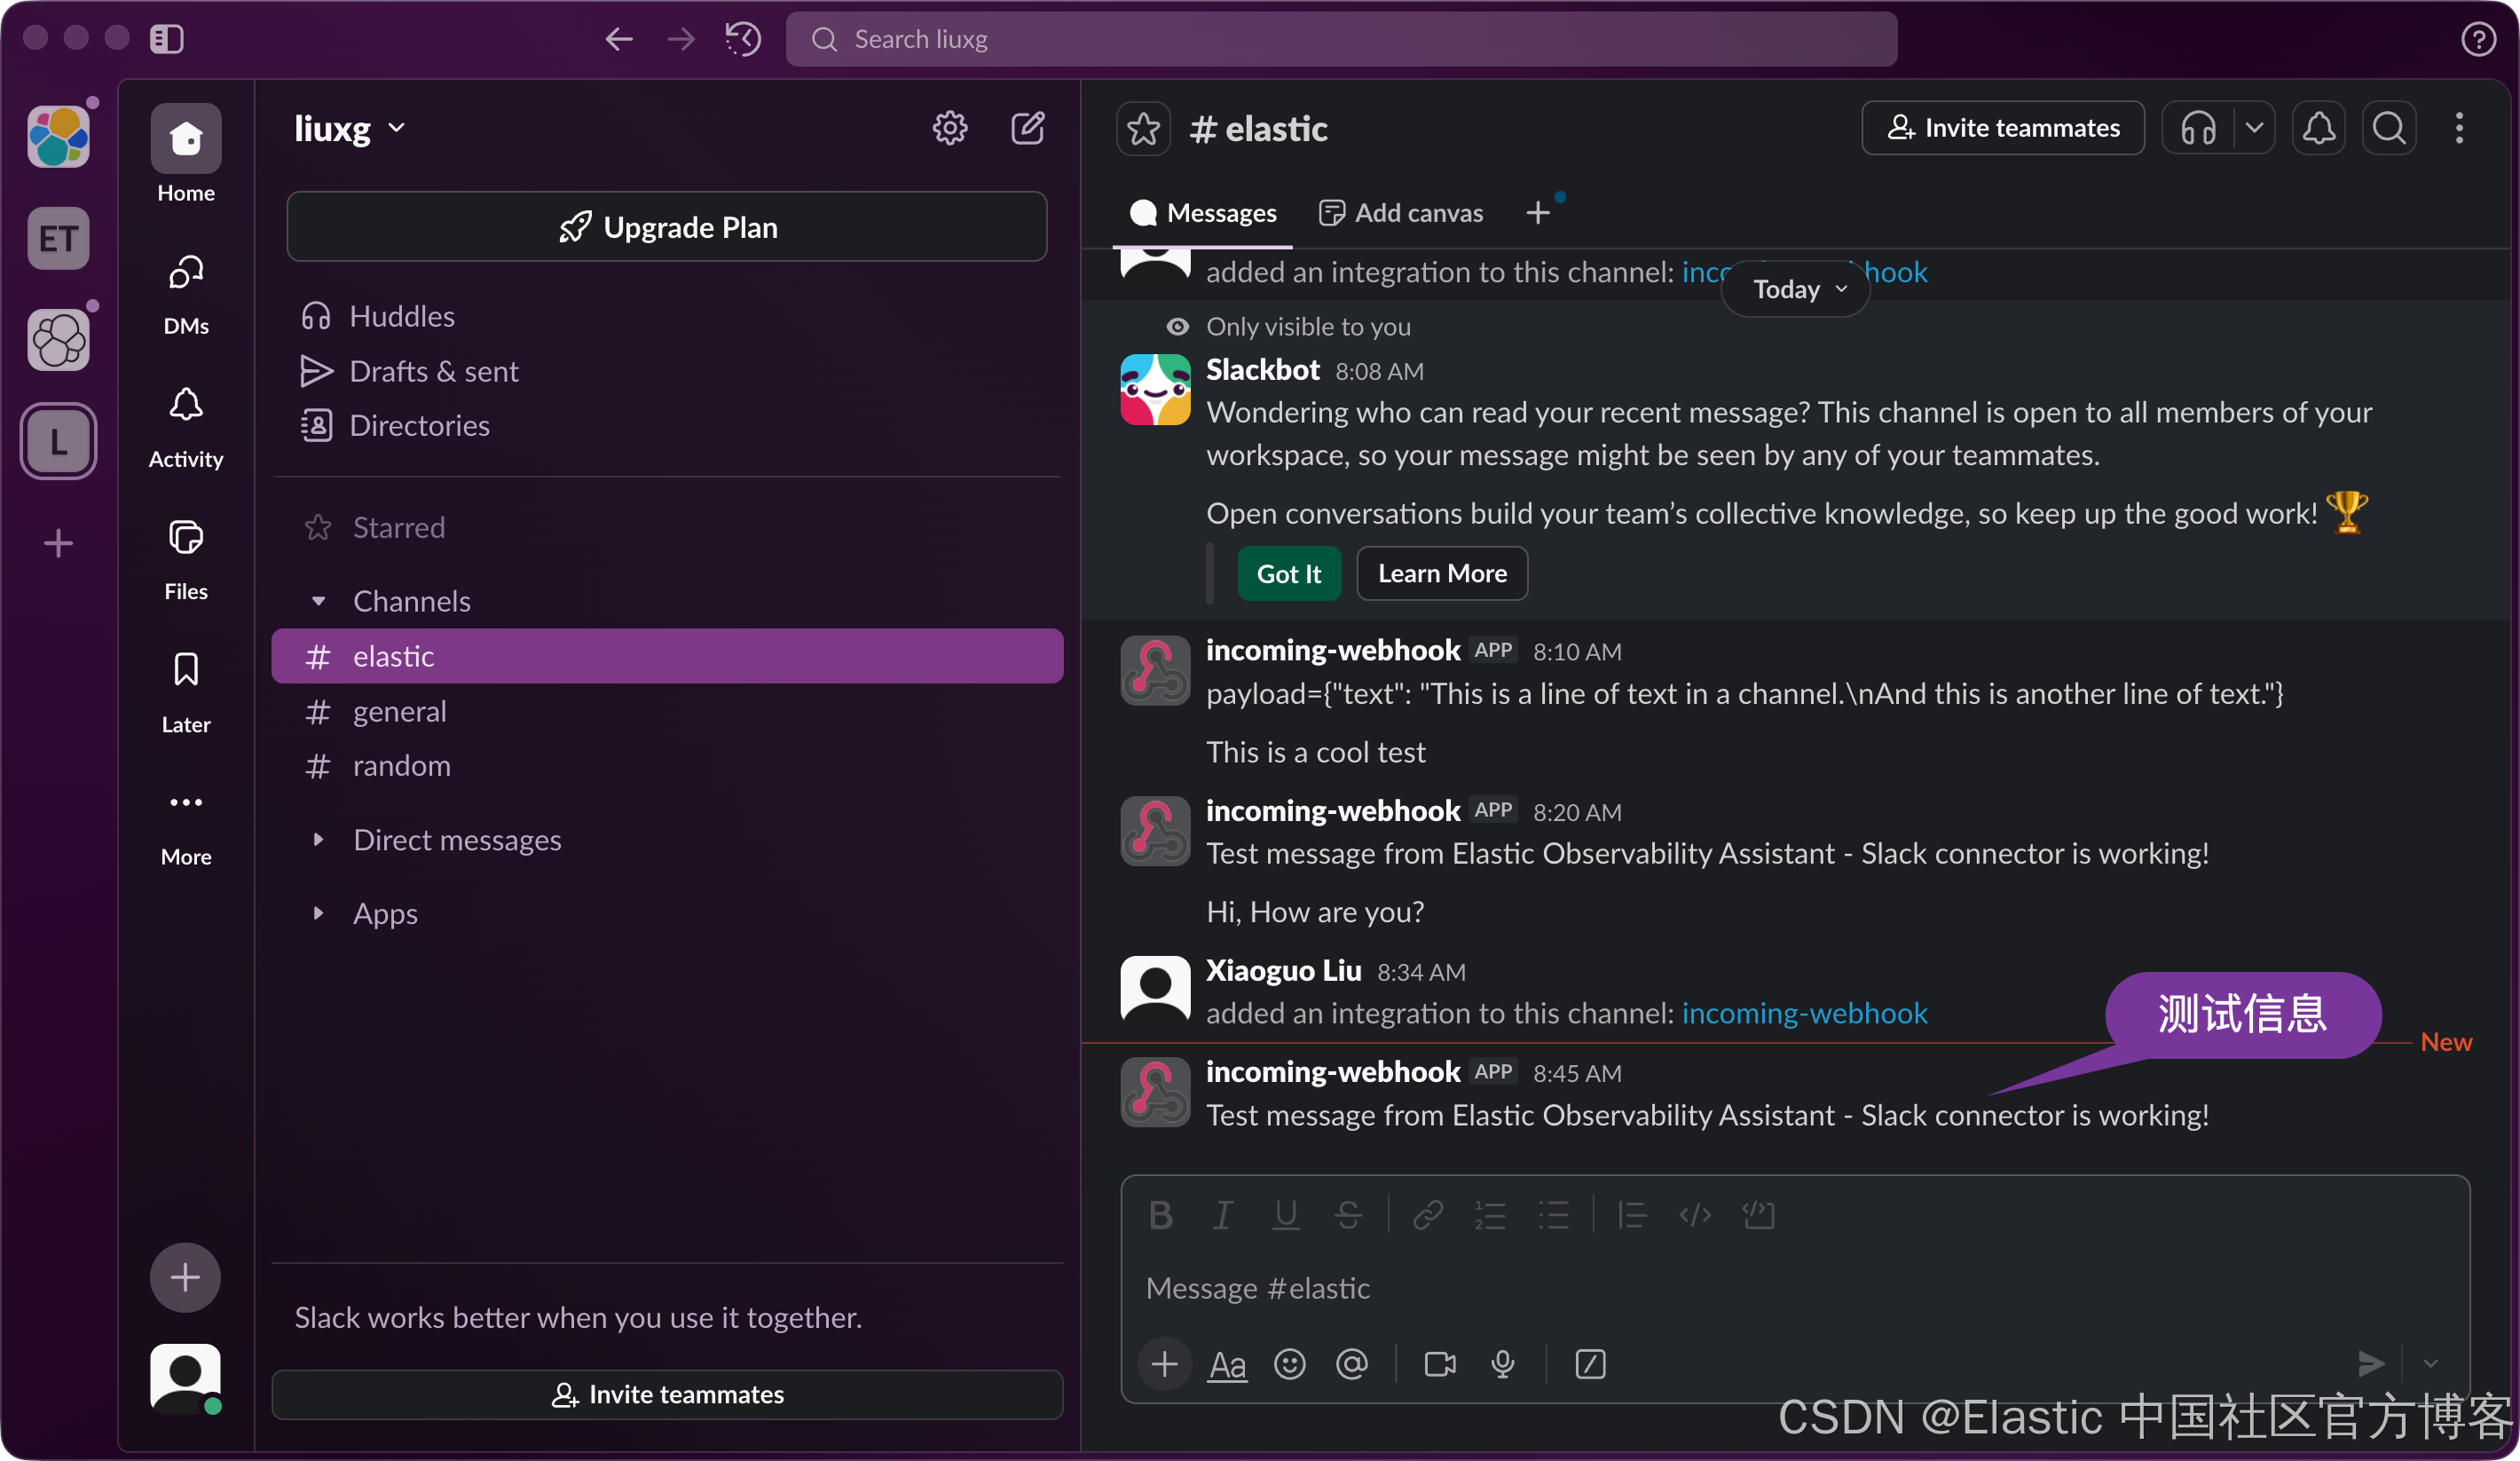Switch to the Add canvas tab
The height and width of the screenshot is (1461, 2520).
[x=1401, y=213]
